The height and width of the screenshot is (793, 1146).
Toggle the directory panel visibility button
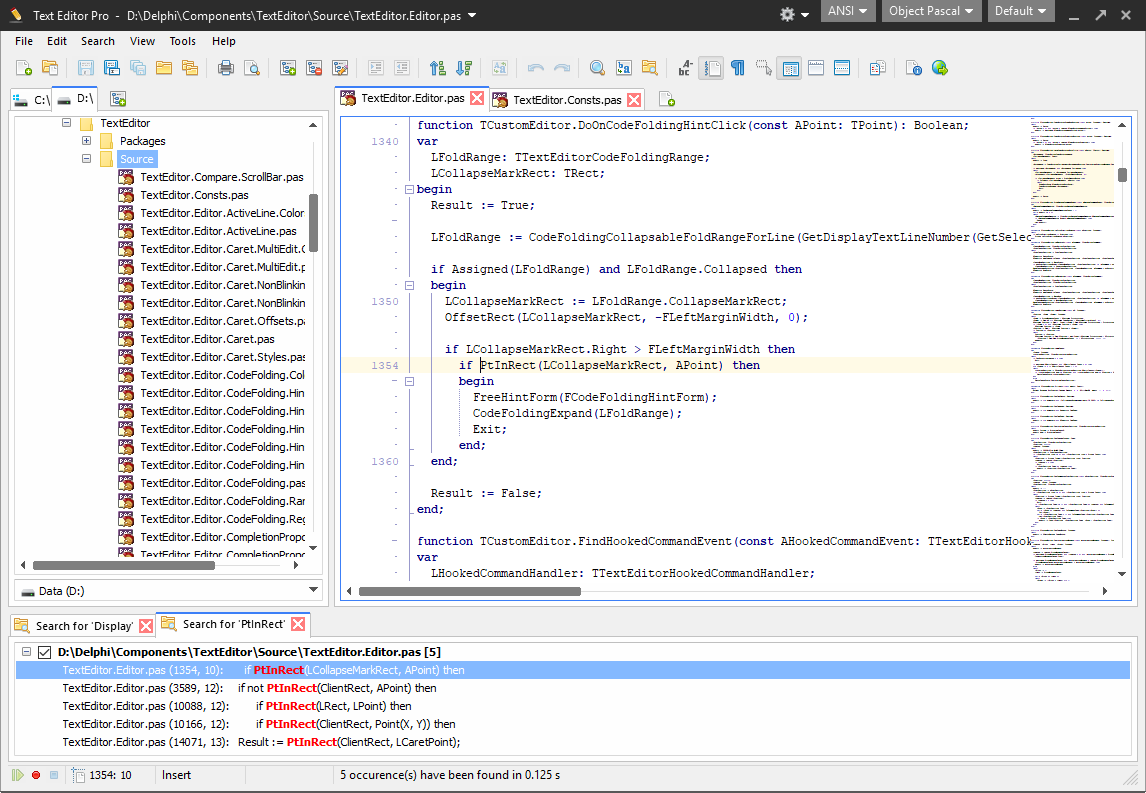click(x=790, y=68)
